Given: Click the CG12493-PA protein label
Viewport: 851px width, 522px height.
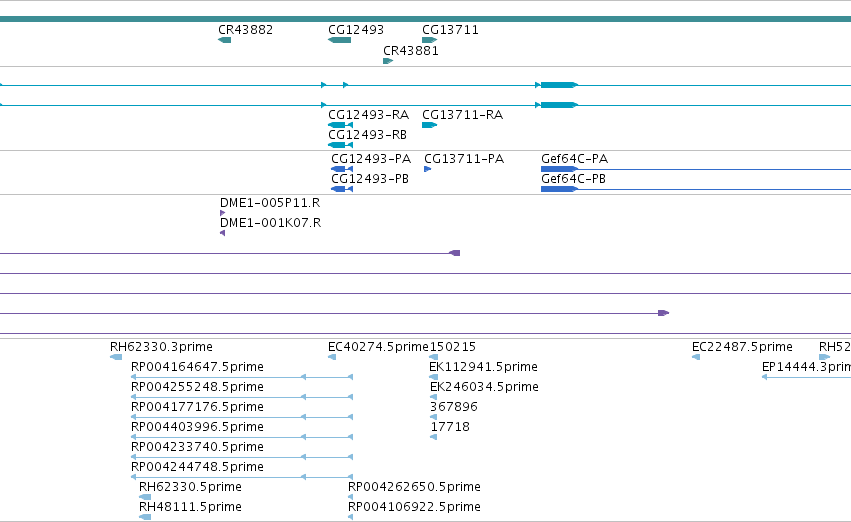Looking at the screenshot, I should click(371, 158).
